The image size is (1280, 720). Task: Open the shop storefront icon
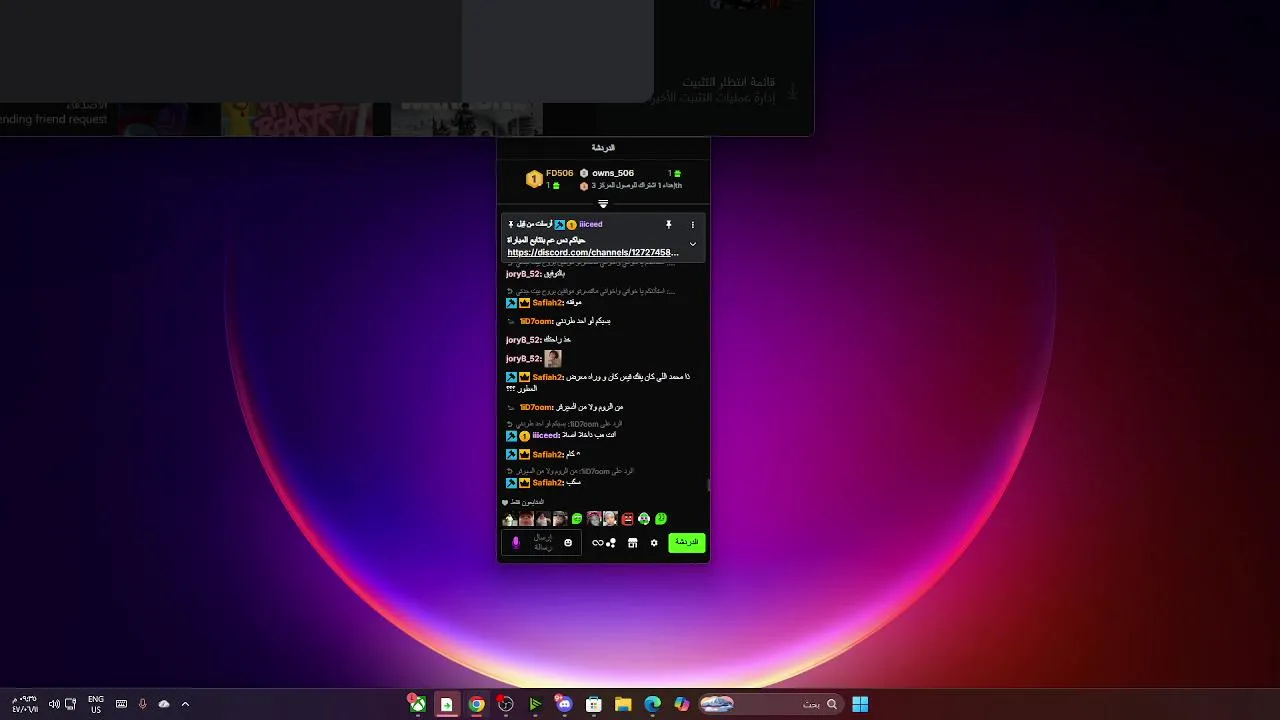(632, 543)
